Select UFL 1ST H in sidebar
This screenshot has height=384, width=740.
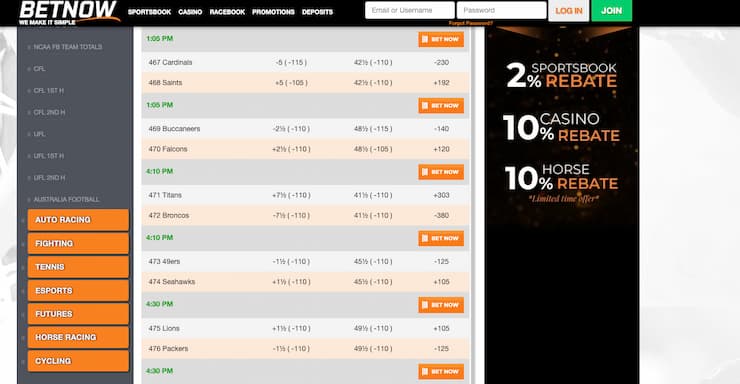tap(49, 156)
